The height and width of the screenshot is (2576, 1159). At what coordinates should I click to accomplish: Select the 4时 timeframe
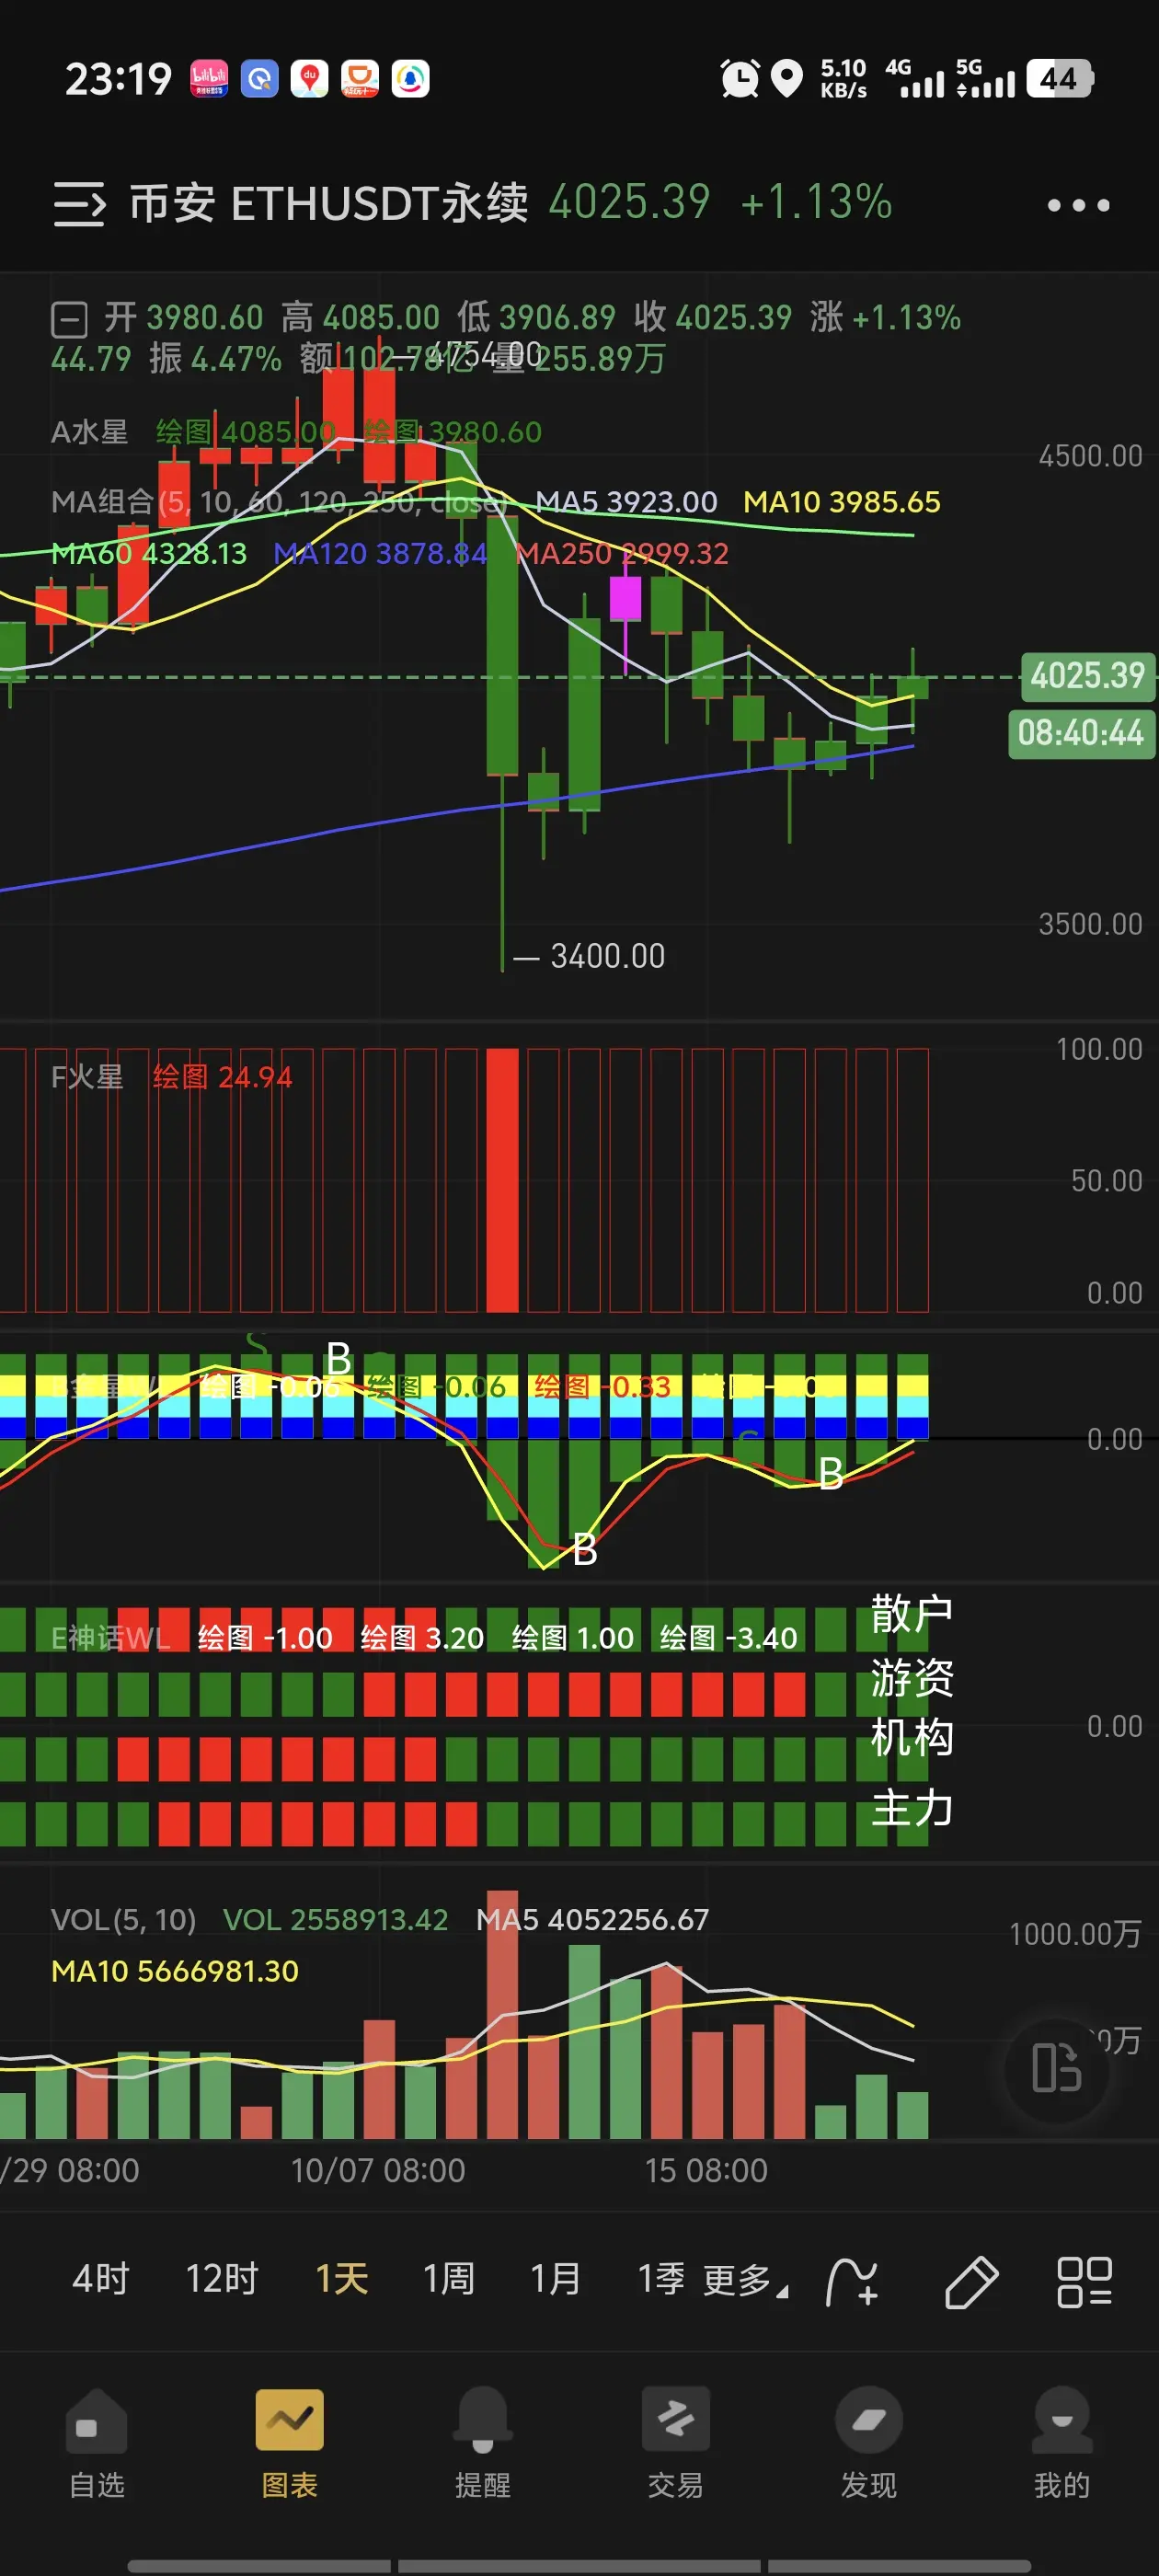[101, 2279]
